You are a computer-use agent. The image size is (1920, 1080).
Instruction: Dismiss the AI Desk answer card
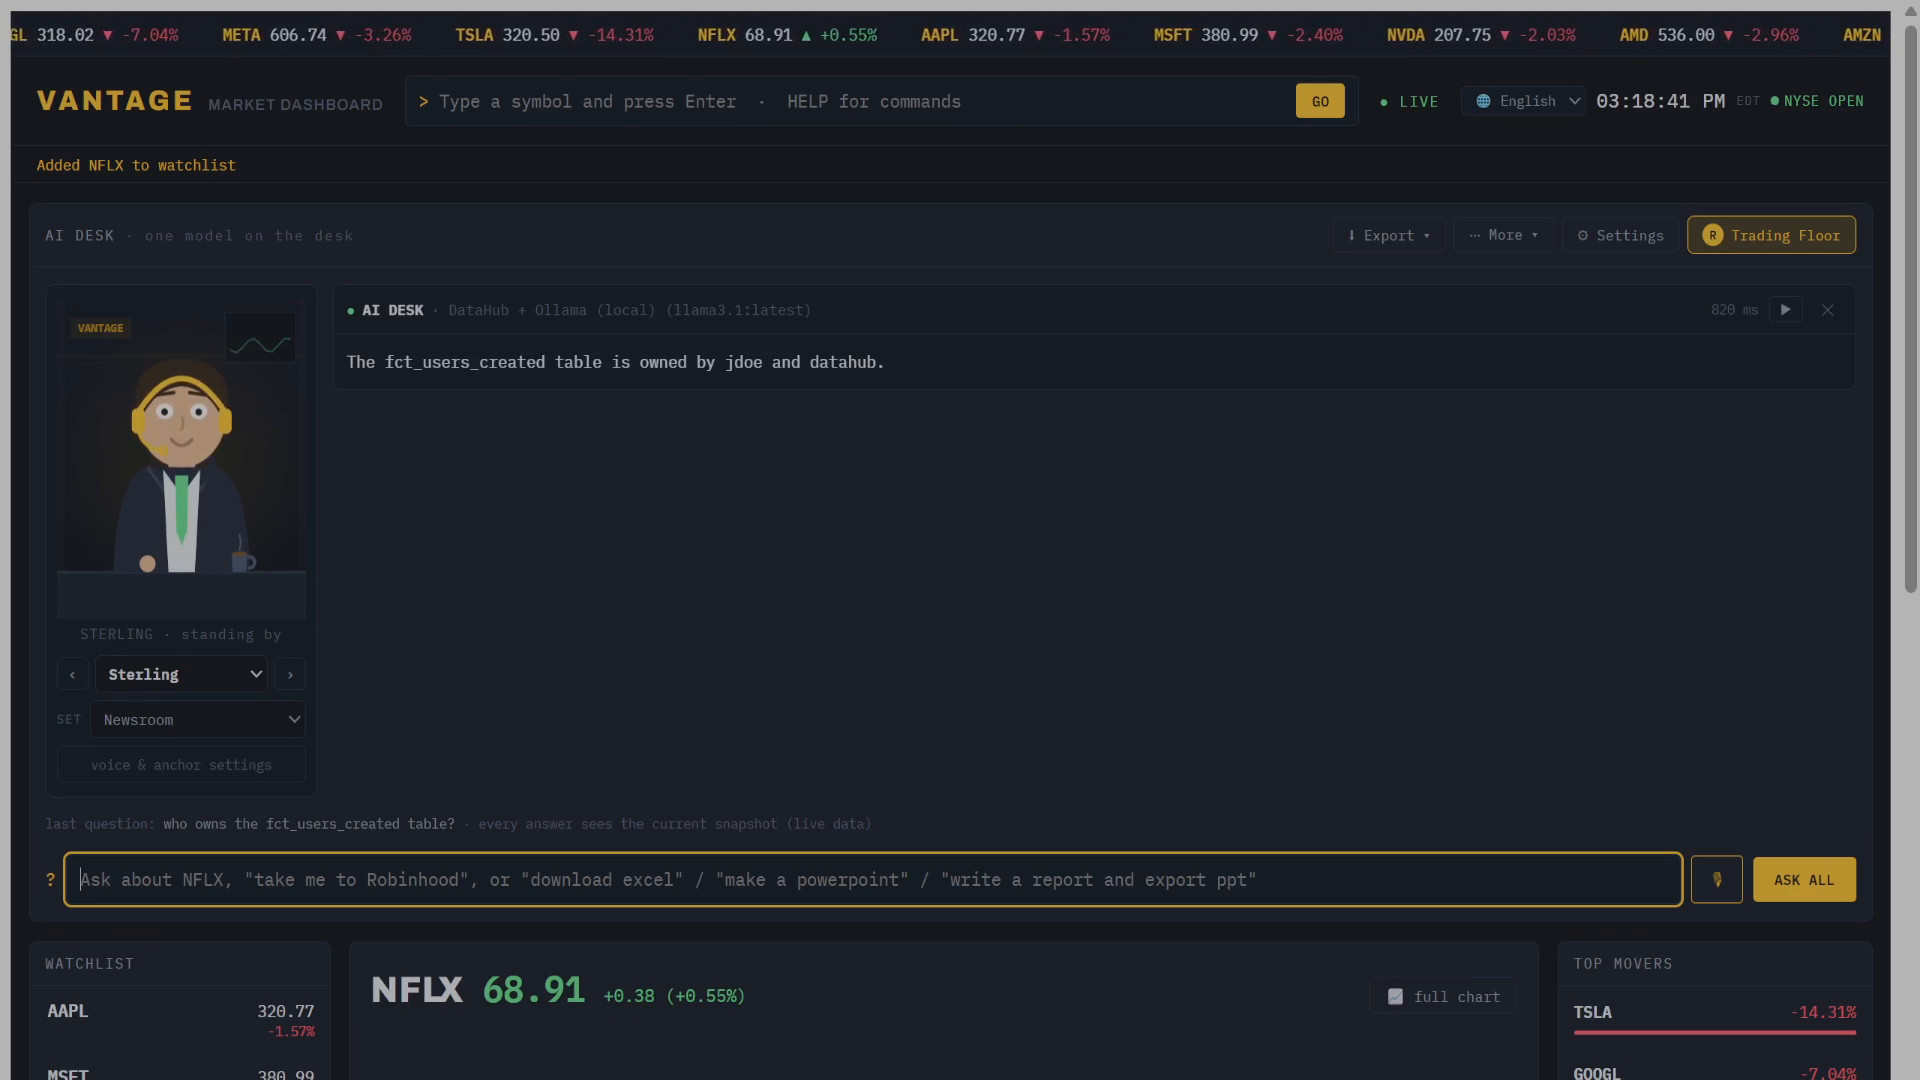tap(1827, 310)
